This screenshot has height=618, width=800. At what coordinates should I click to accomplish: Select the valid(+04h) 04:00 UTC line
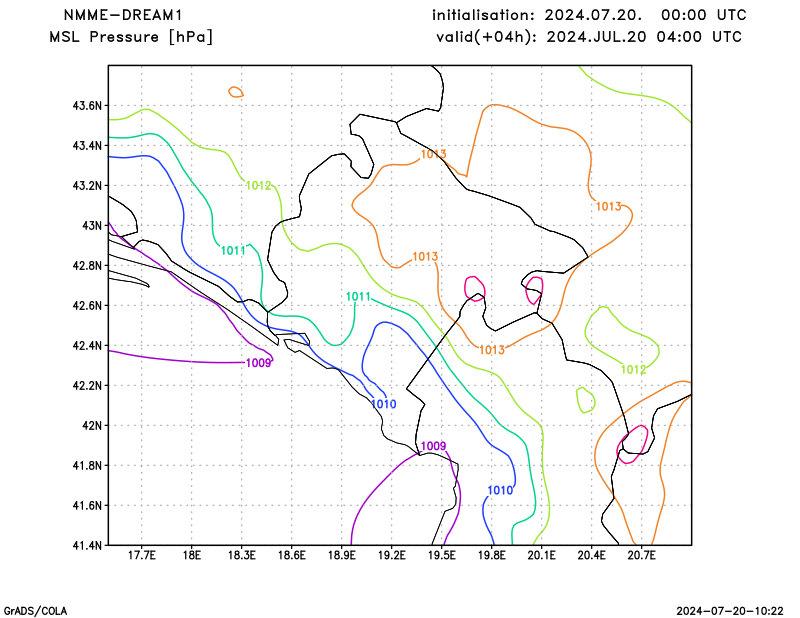click(589, 37)
